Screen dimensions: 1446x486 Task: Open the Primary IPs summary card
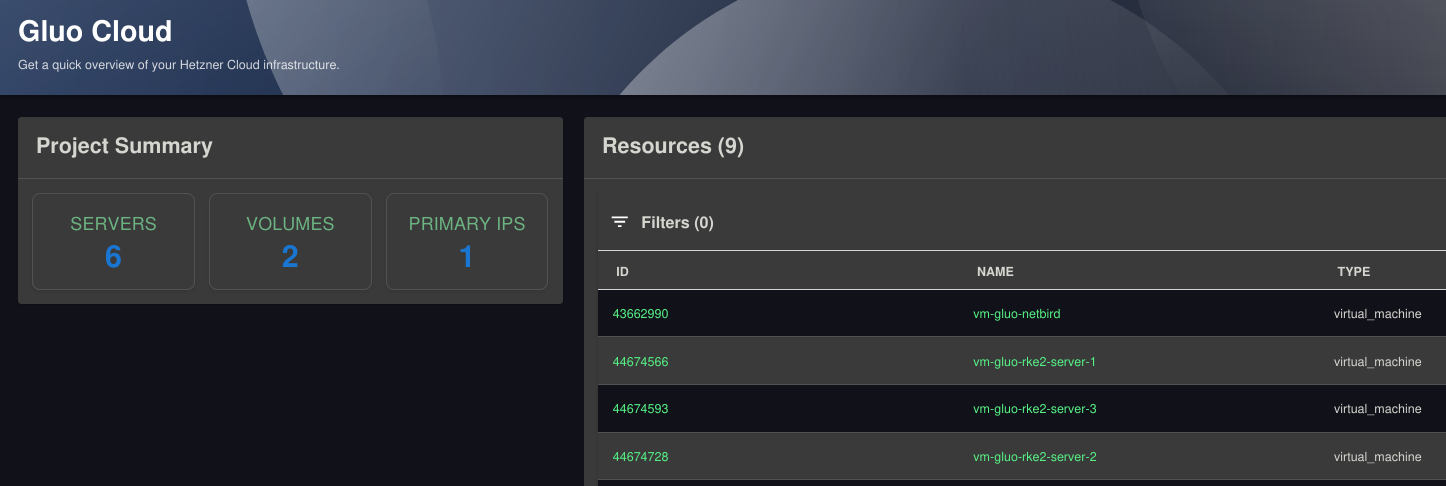coord(467,242)
